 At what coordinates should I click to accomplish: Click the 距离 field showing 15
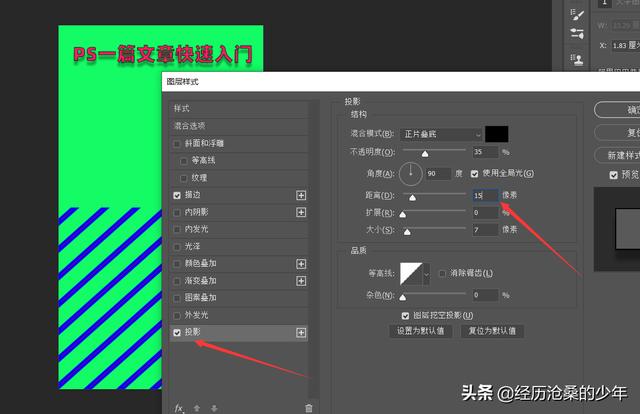coord(485,196)
